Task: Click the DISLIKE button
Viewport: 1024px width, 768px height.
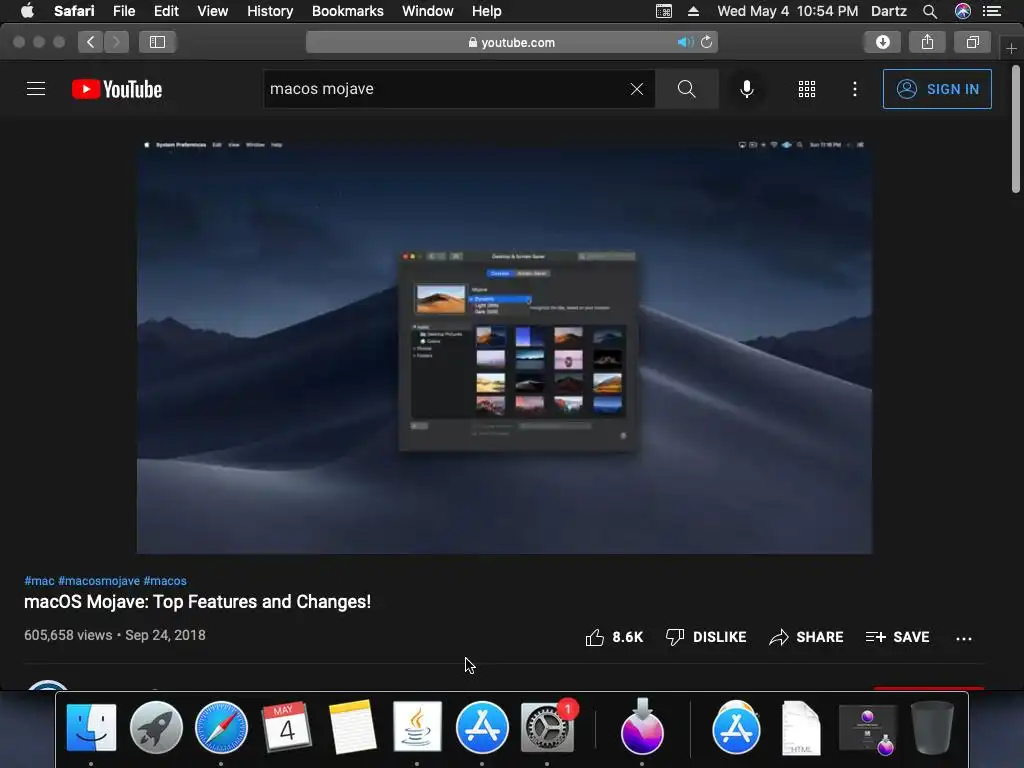Action: (705, 637)
